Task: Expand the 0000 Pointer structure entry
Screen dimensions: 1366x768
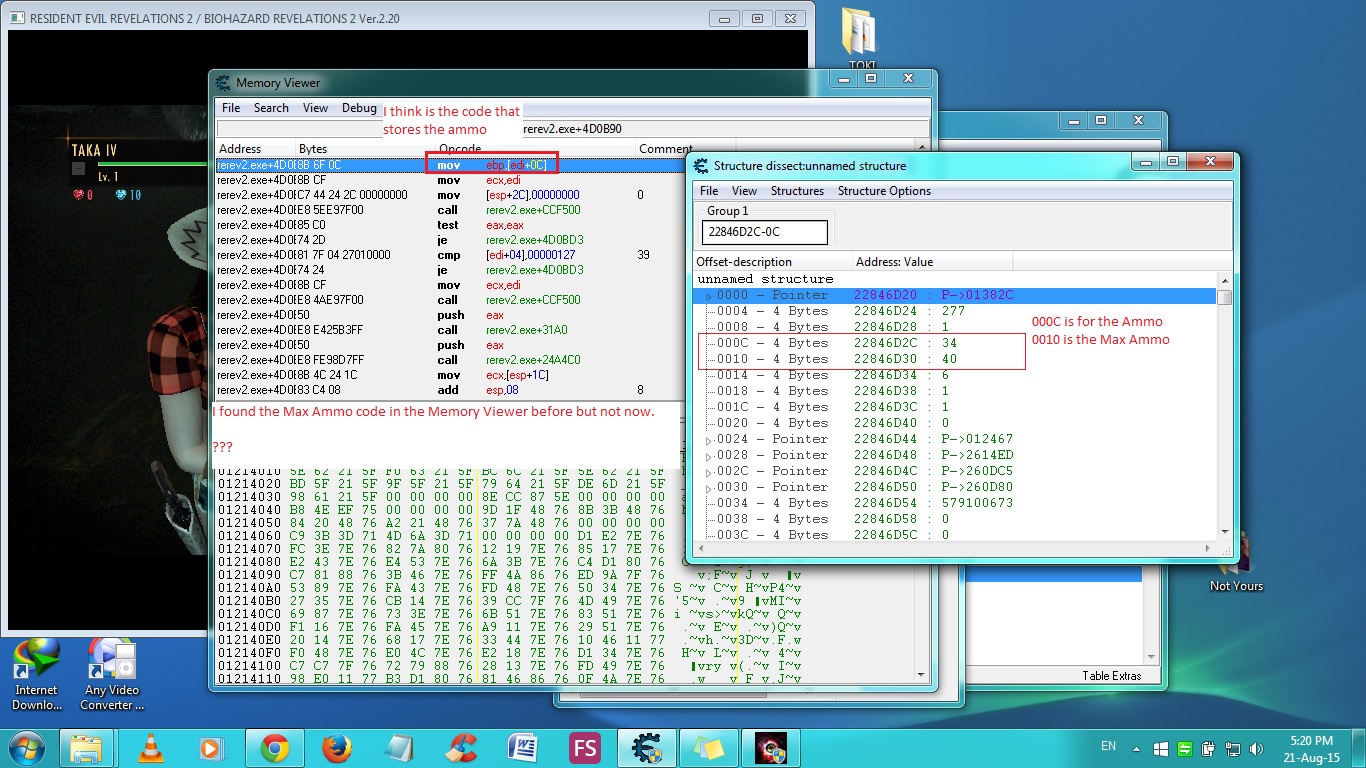Action: coord(709,295)
